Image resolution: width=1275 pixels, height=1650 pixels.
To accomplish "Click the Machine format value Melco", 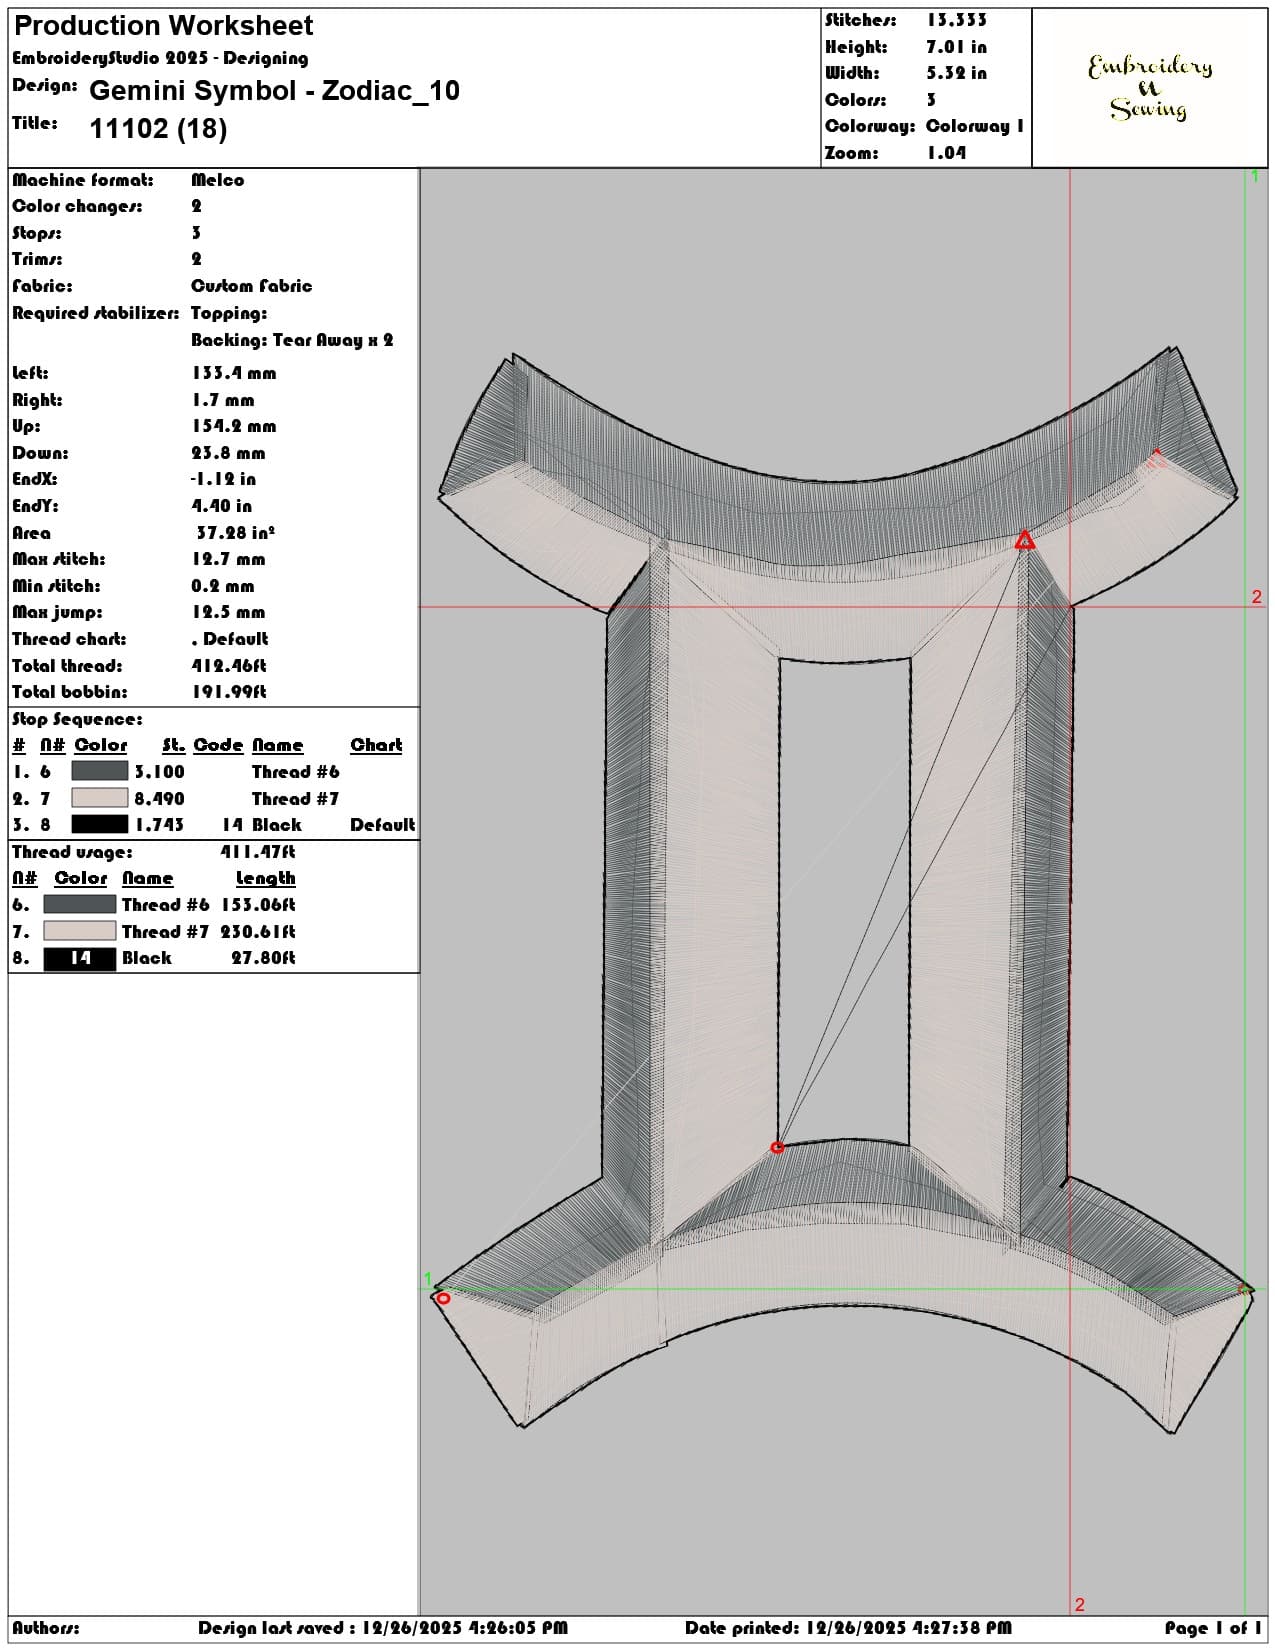I will tap(218, 180).
